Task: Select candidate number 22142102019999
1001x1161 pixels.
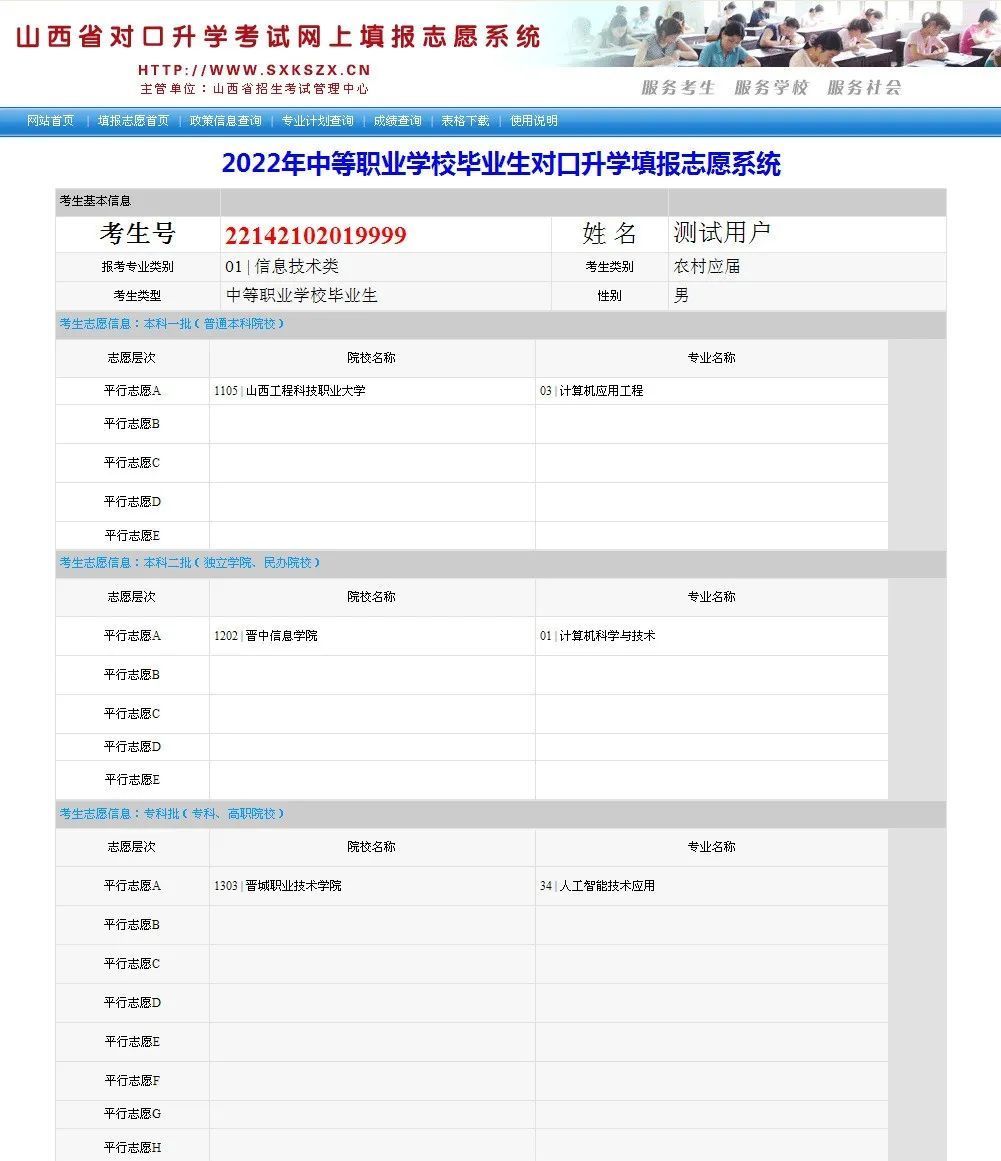Action: click(x=316, y=235)
